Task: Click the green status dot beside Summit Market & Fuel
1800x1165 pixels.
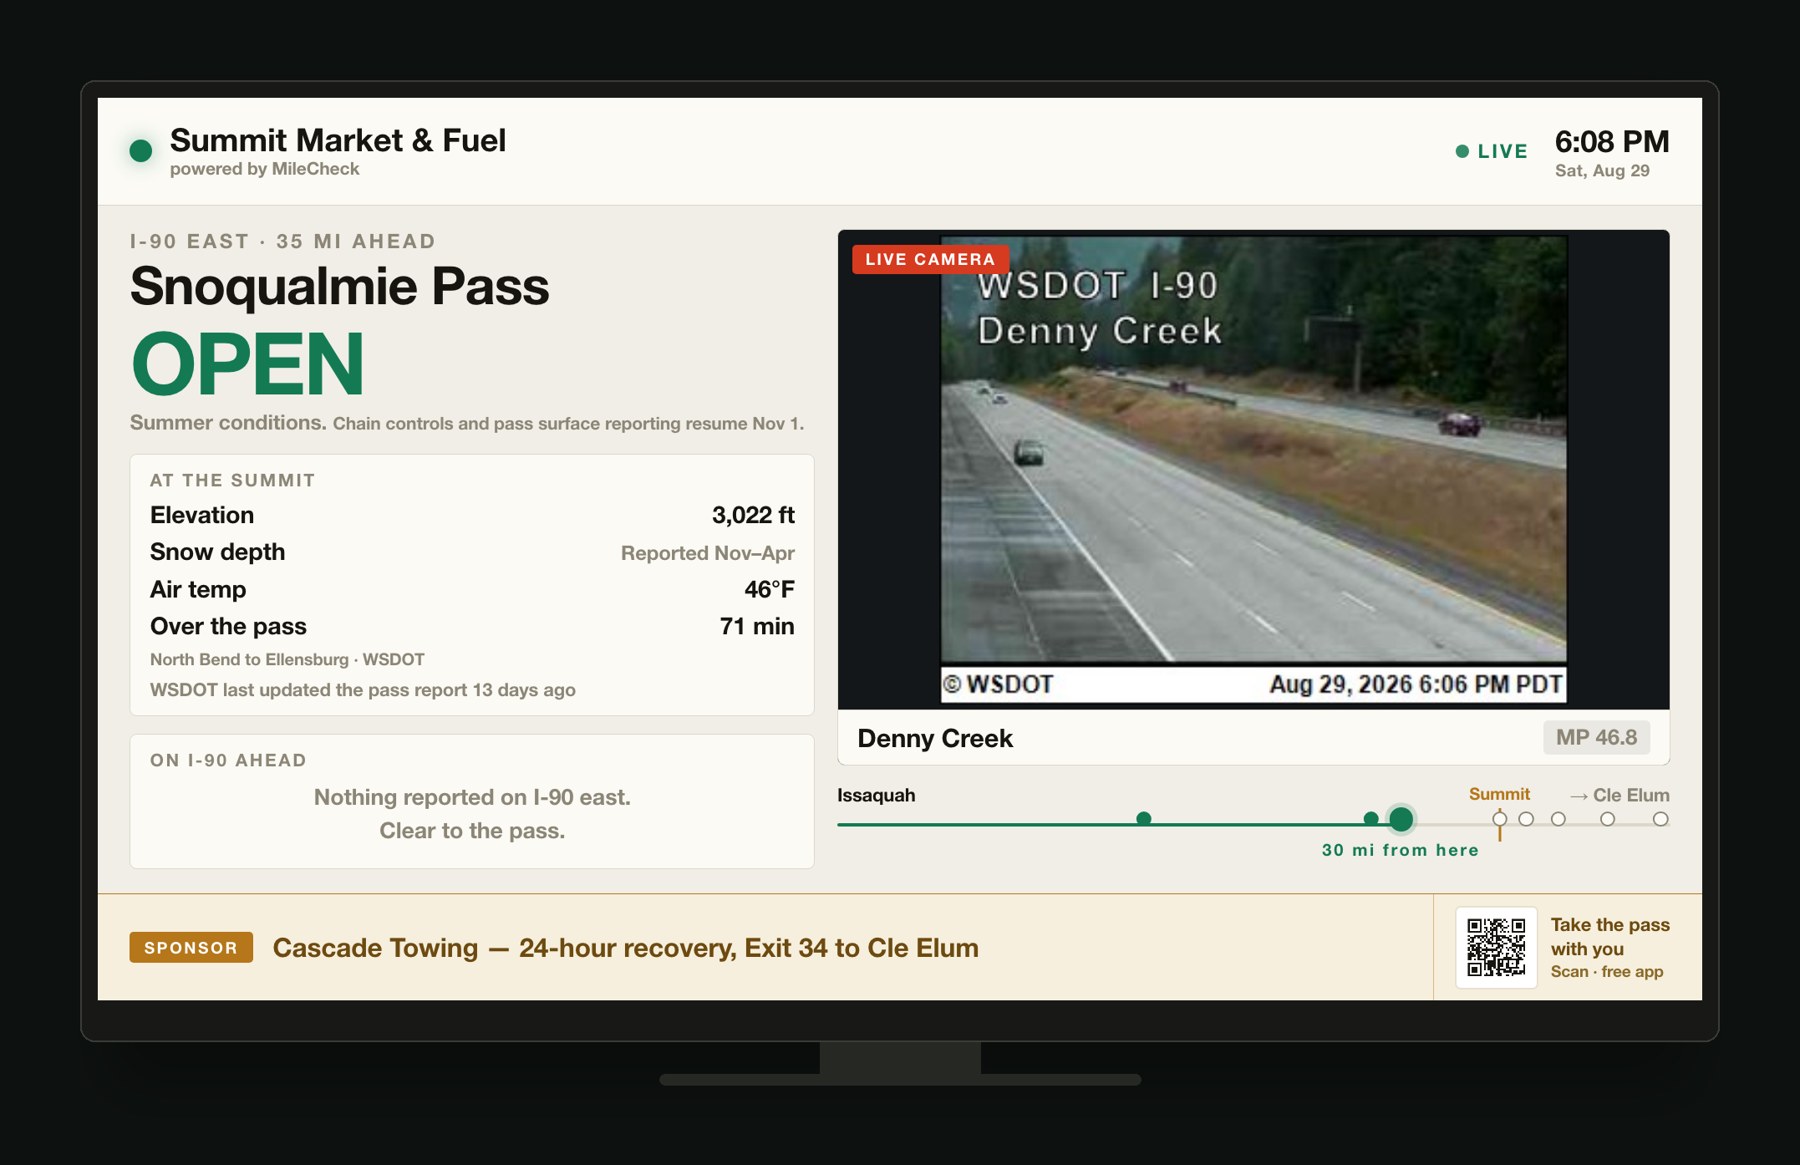Action: pyautogui.click(x=141, y=151)
